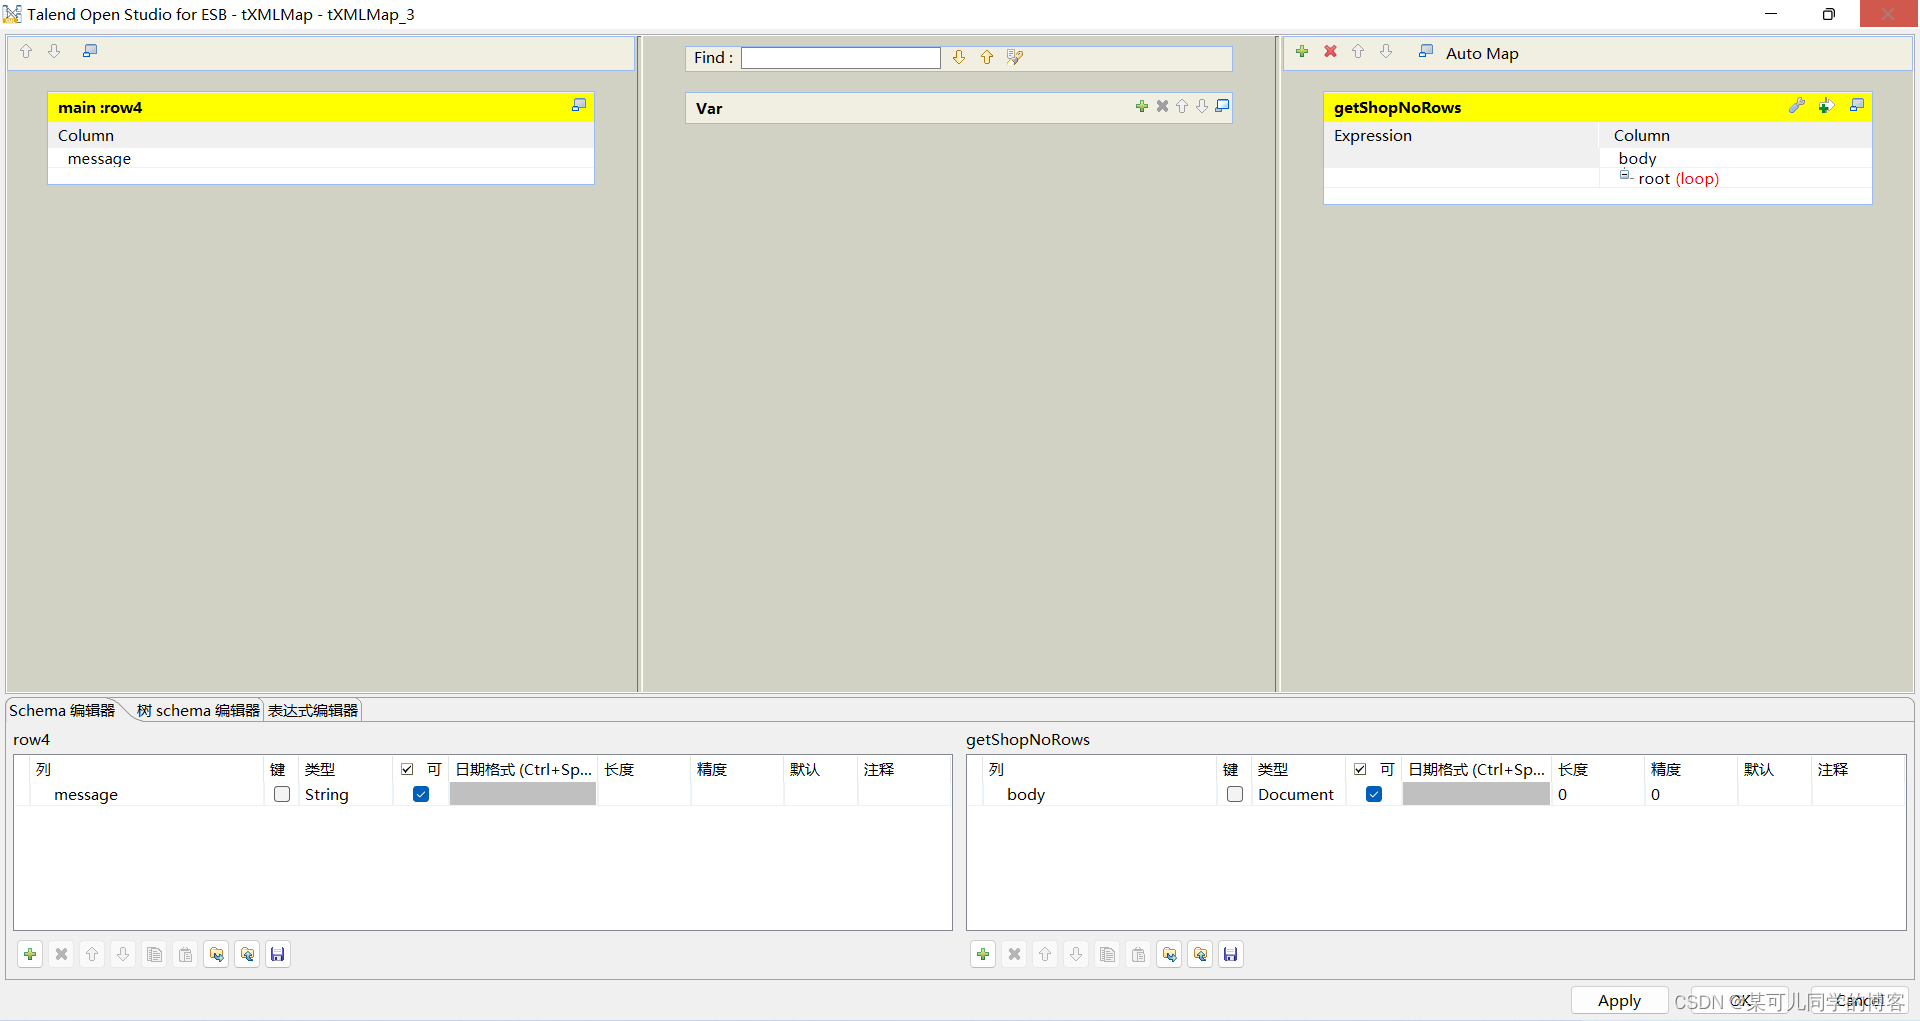This screenshot has width=1920, height=1021.
Task: Delete column in row4 schema toolbar
Action: (61, 954)
